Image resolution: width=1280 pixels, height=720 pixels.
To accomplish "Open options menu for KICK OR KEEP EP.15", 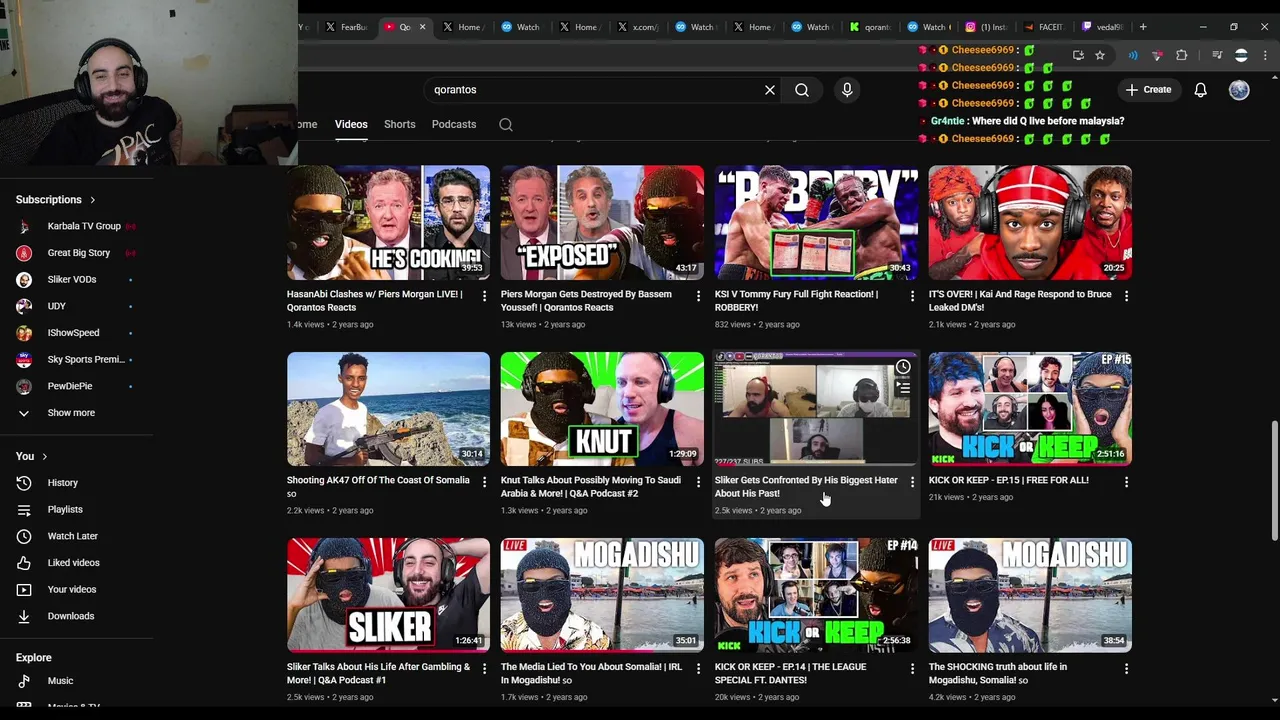I will coord(1126,482).
